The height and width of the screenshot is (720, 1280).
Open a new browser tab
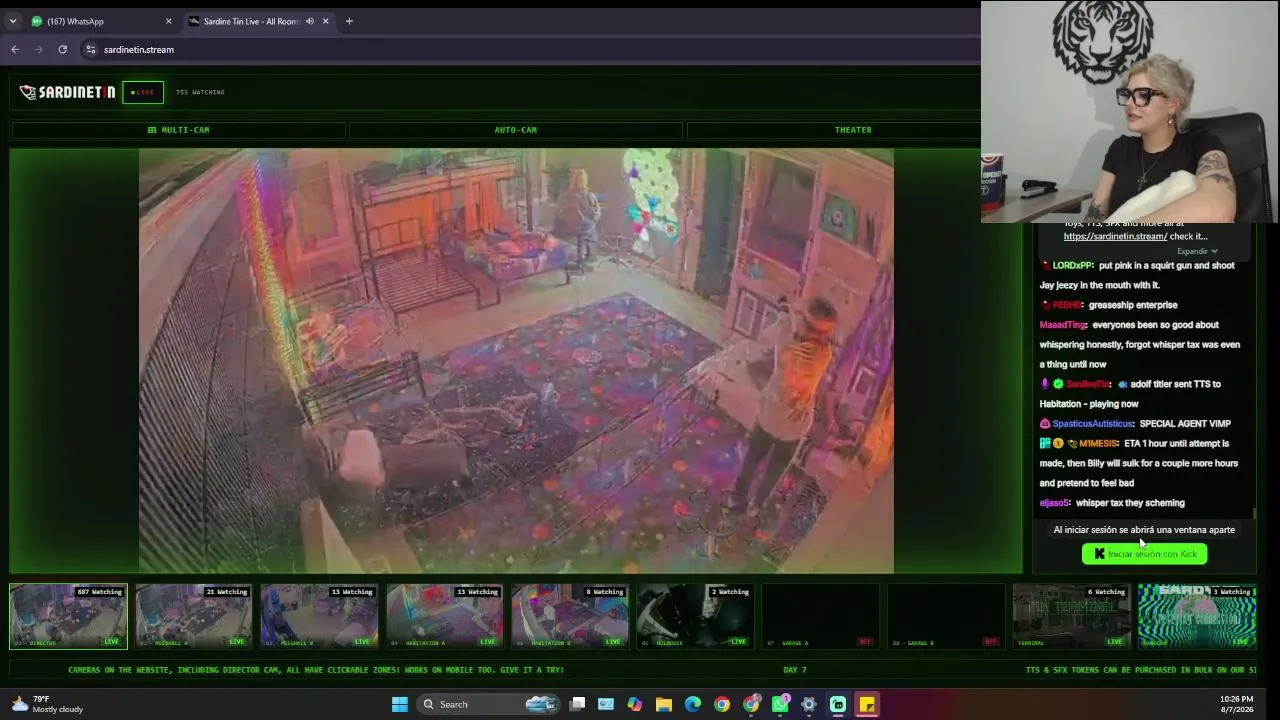tap(349, 21)
